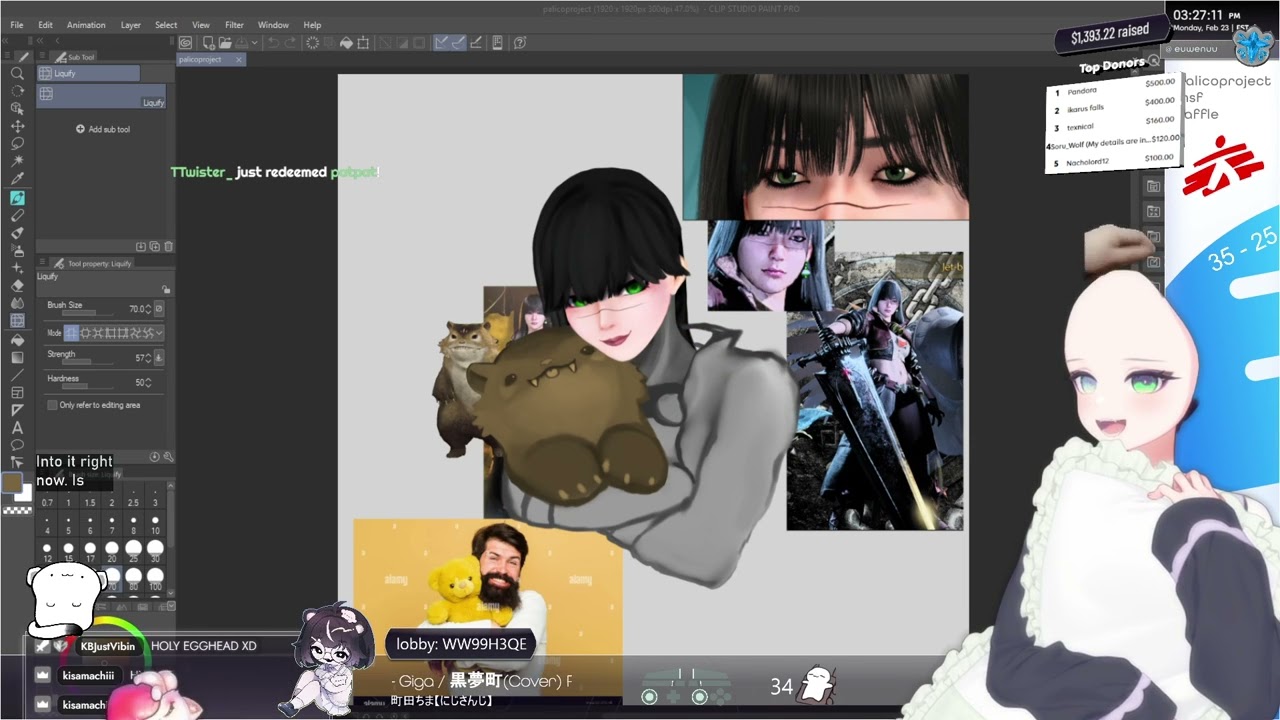Select the Eyedropper tool
This screenshot has width=1280, height=720.
[x=17, y=179]
